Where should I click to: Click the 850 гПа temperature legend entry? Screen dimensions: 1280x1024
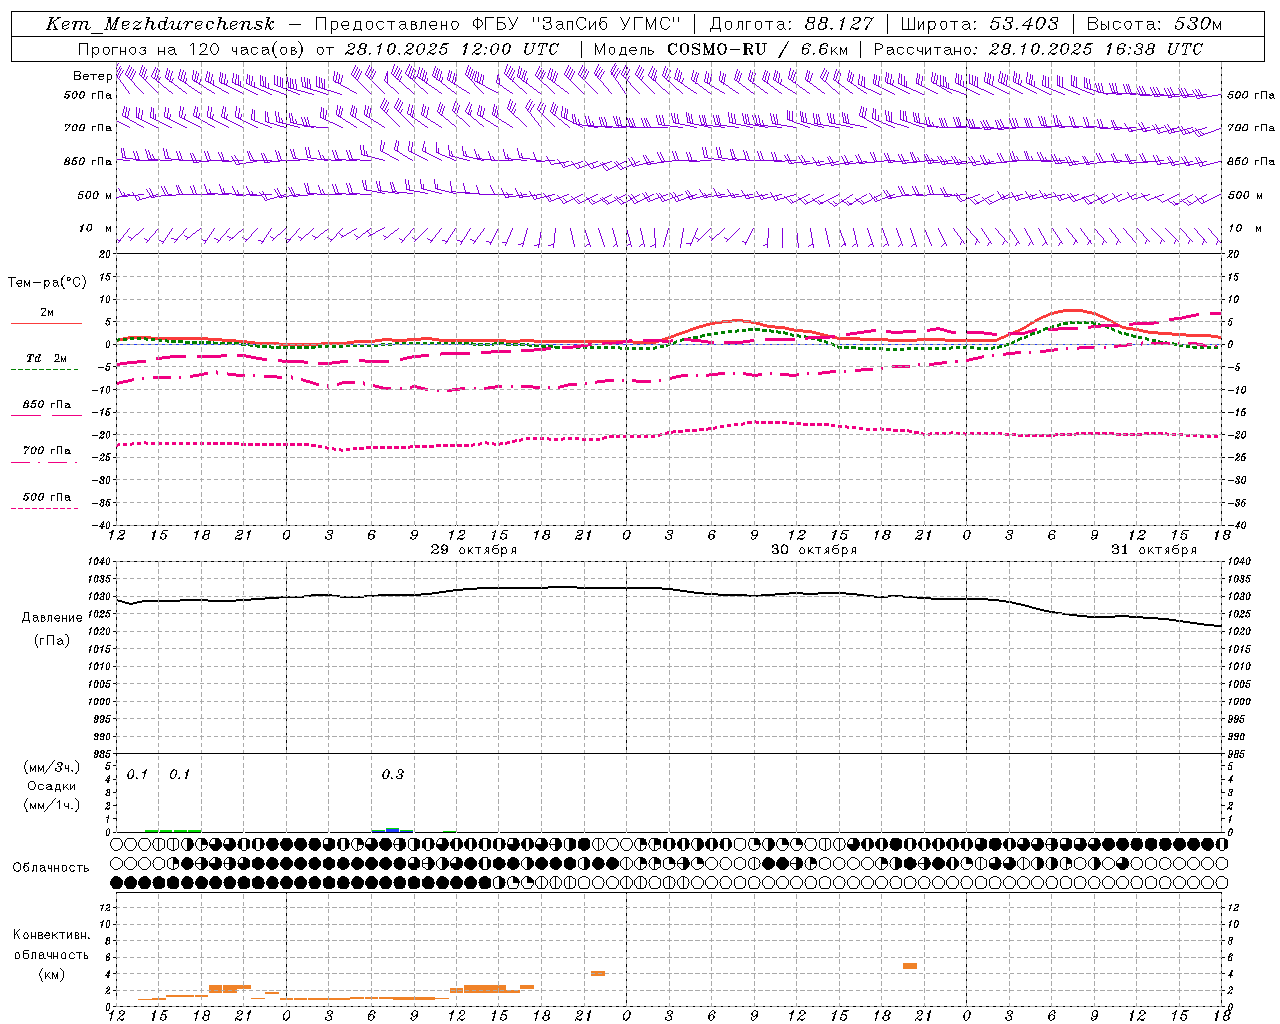46,405
